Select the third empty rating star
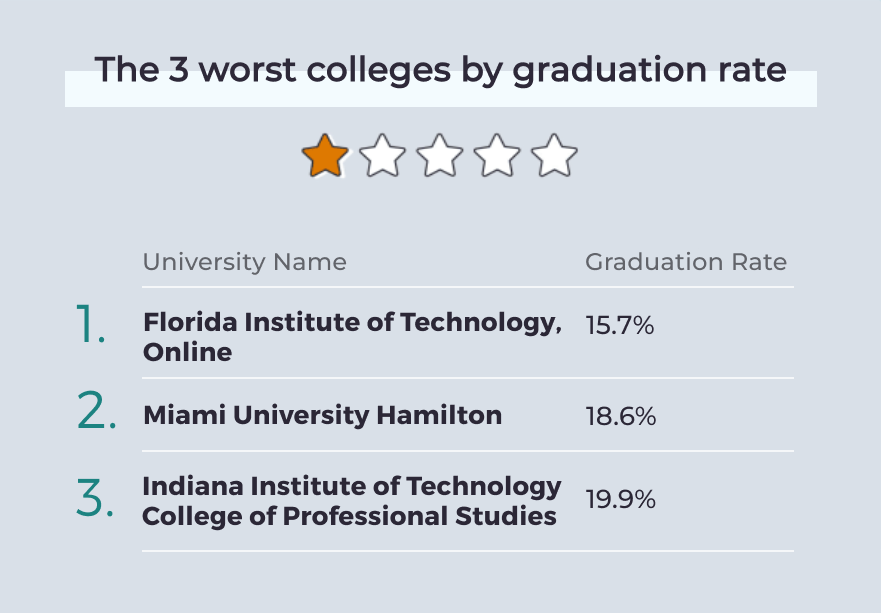This screenshot has width=881, height=613. click(439, 156)
